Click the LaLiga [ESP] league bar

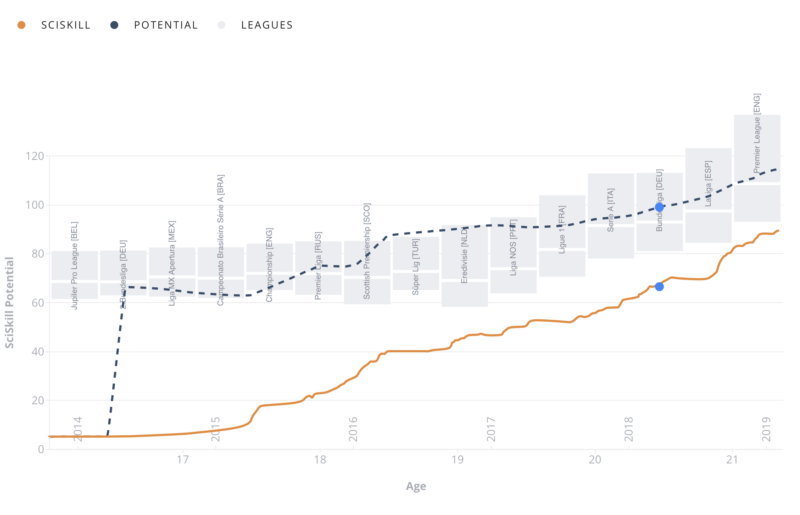click(x=708, y=195)
